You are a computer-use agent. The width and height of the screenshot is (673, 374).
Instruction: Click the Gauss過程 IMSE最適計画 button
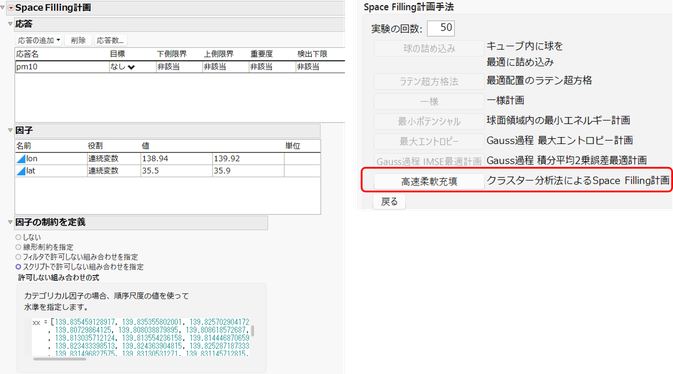click(429, 161)
